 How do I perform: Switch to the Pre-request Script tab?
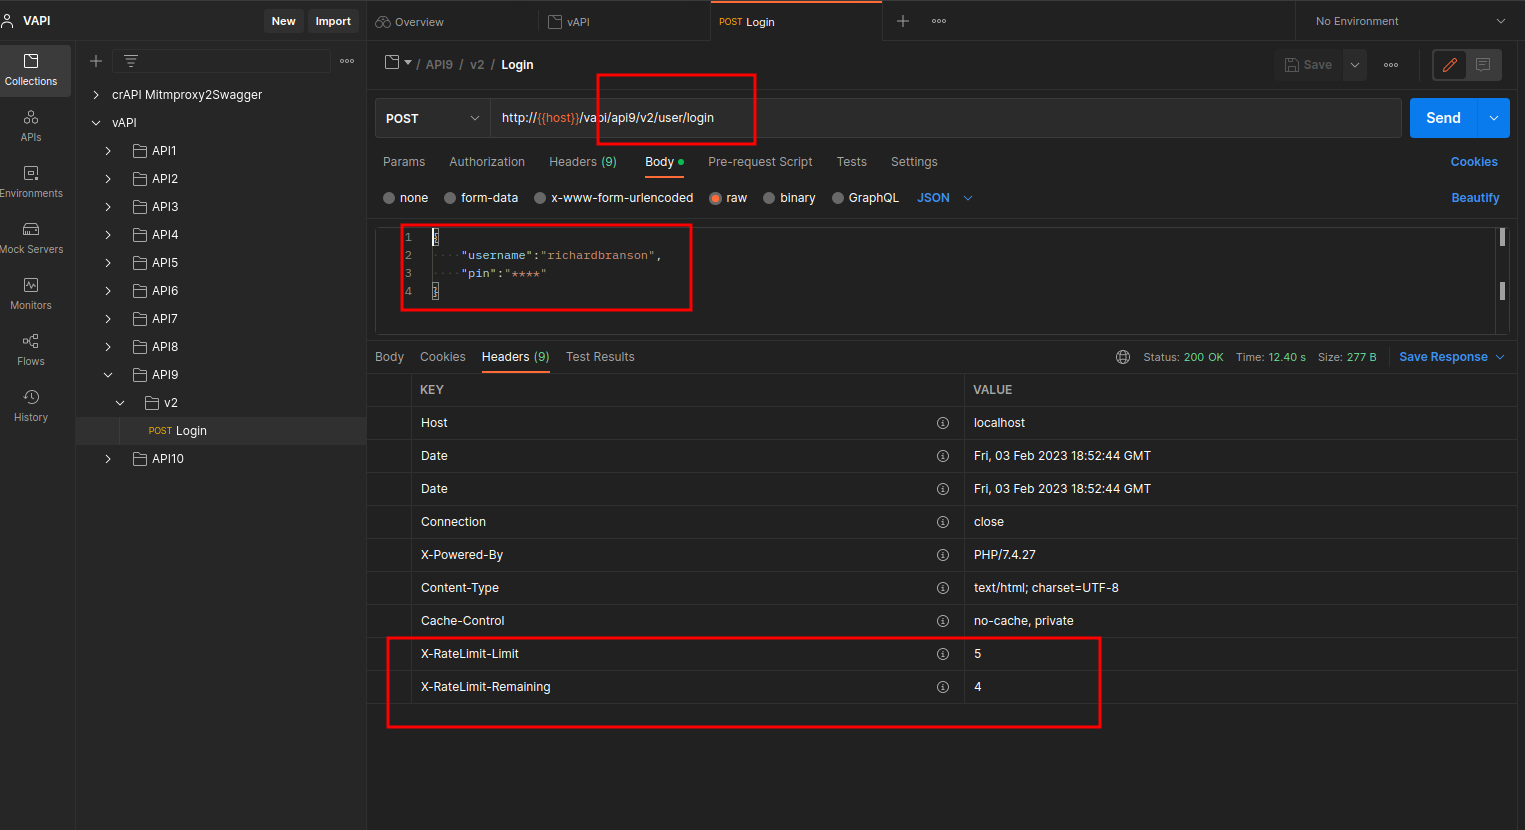pos(760,162)
